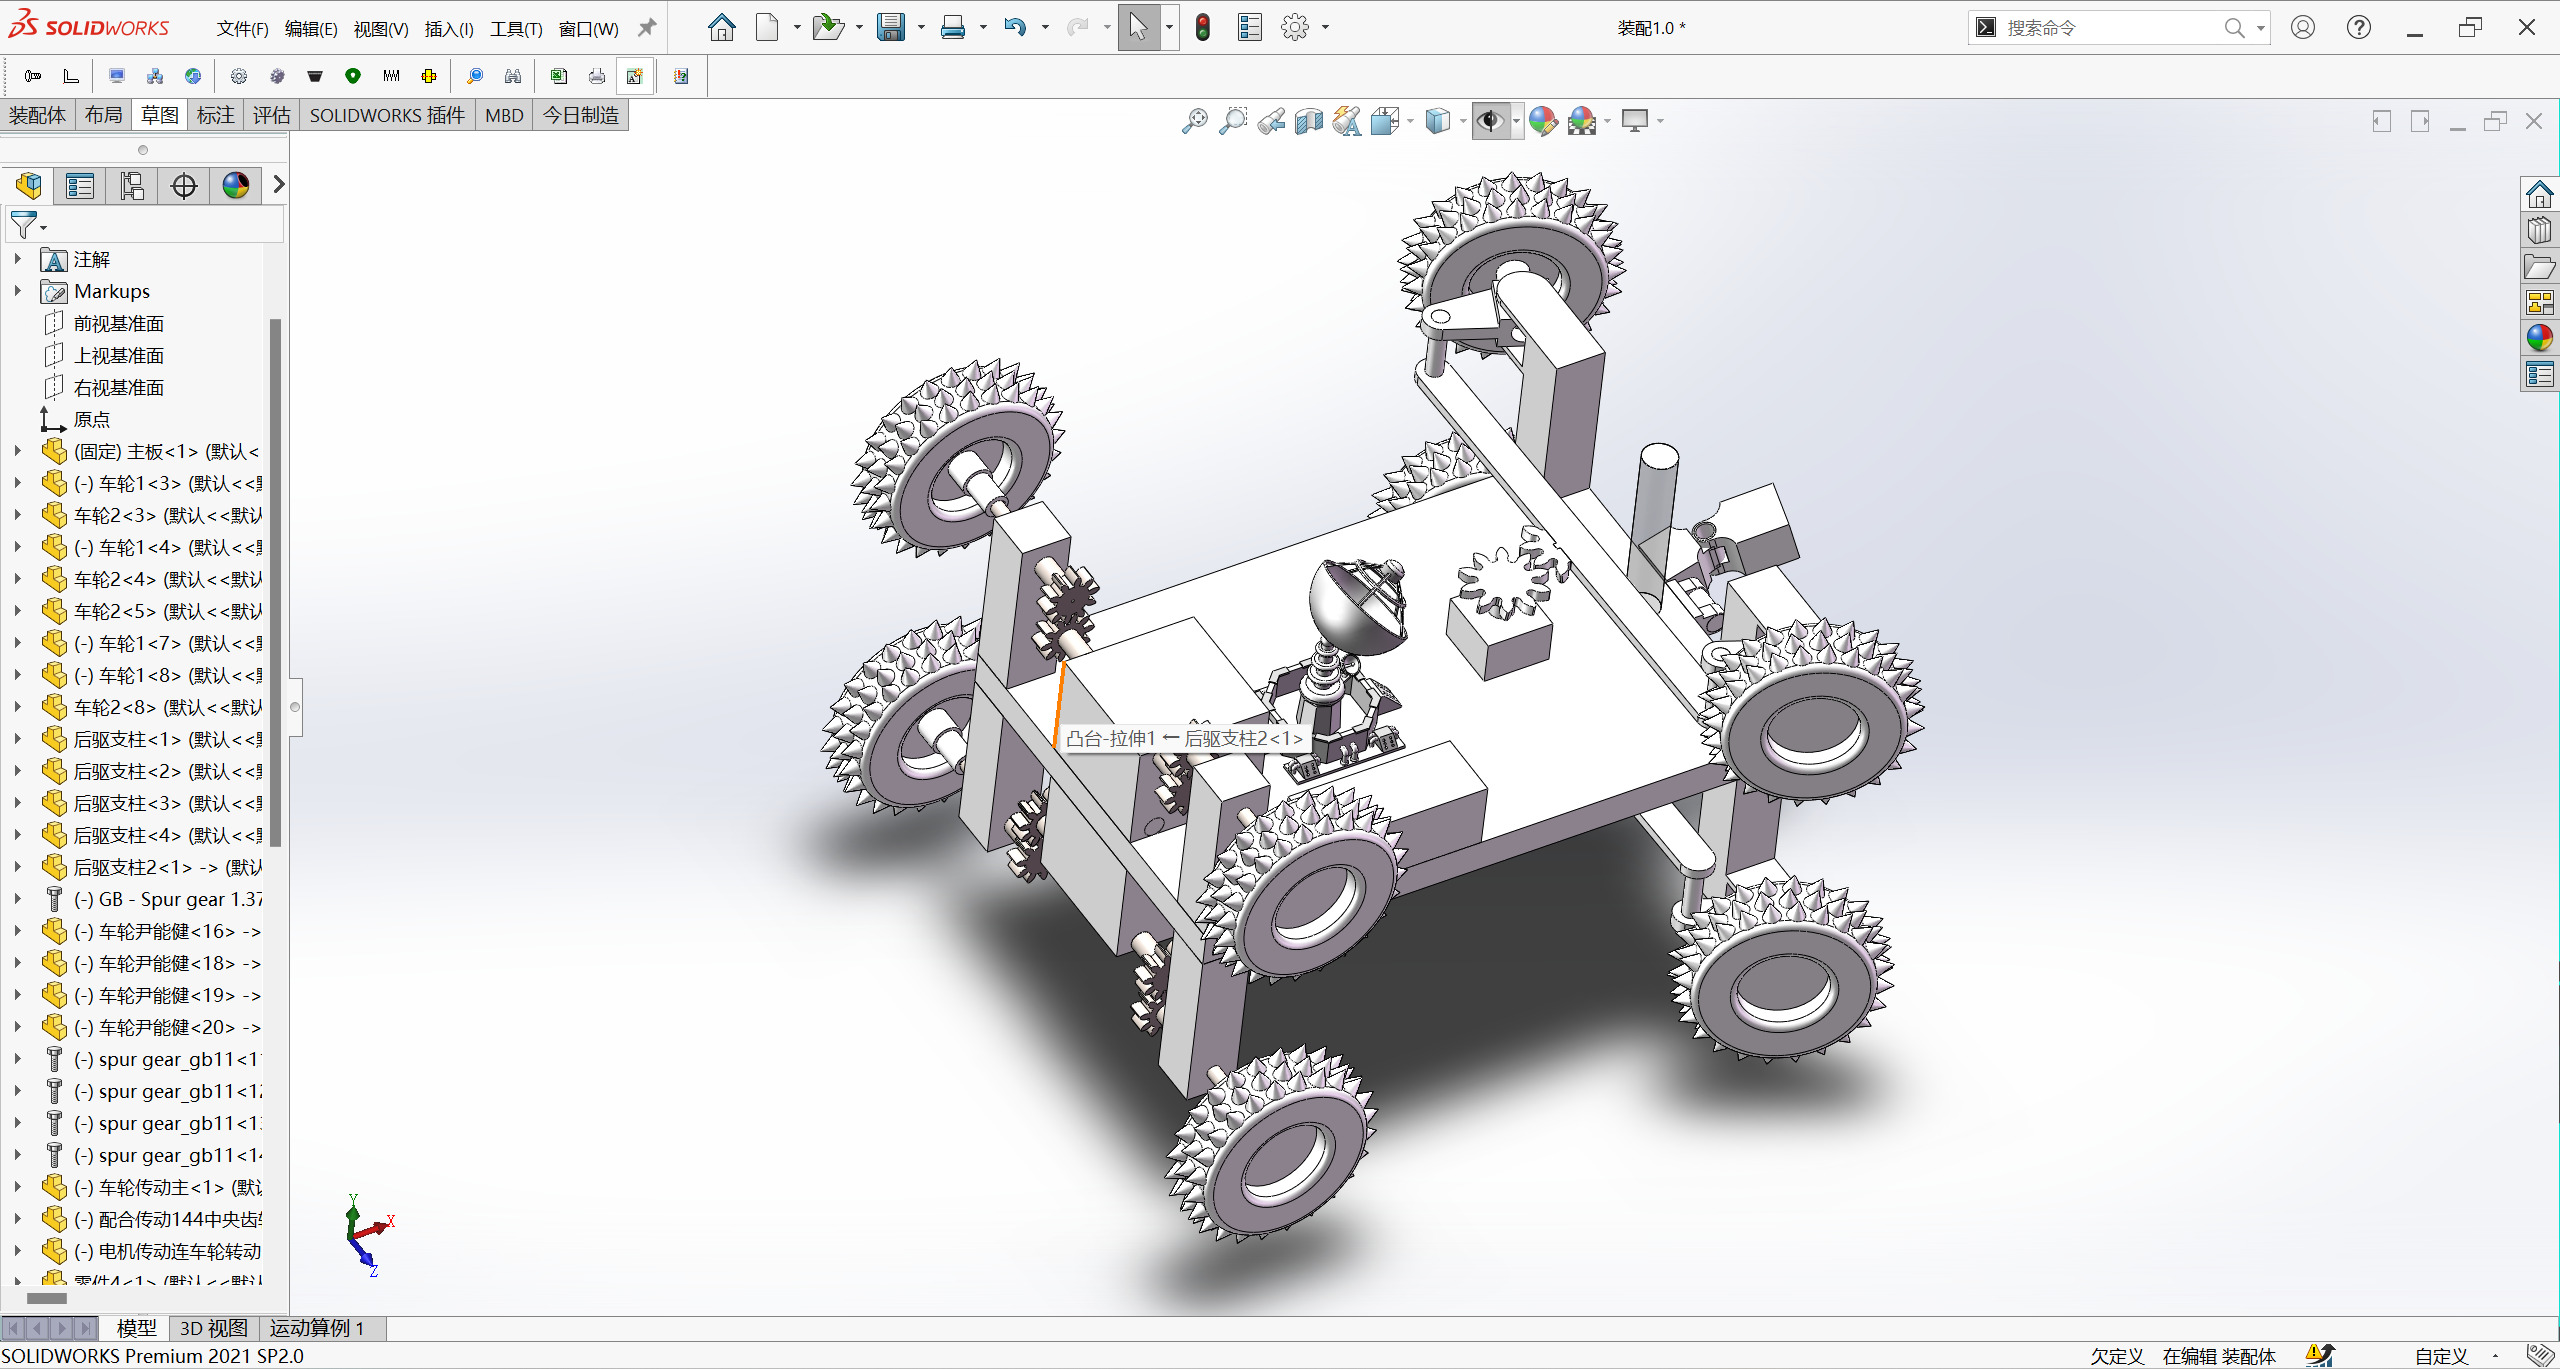Click the View Orientation cube icon

(1385, 121)
